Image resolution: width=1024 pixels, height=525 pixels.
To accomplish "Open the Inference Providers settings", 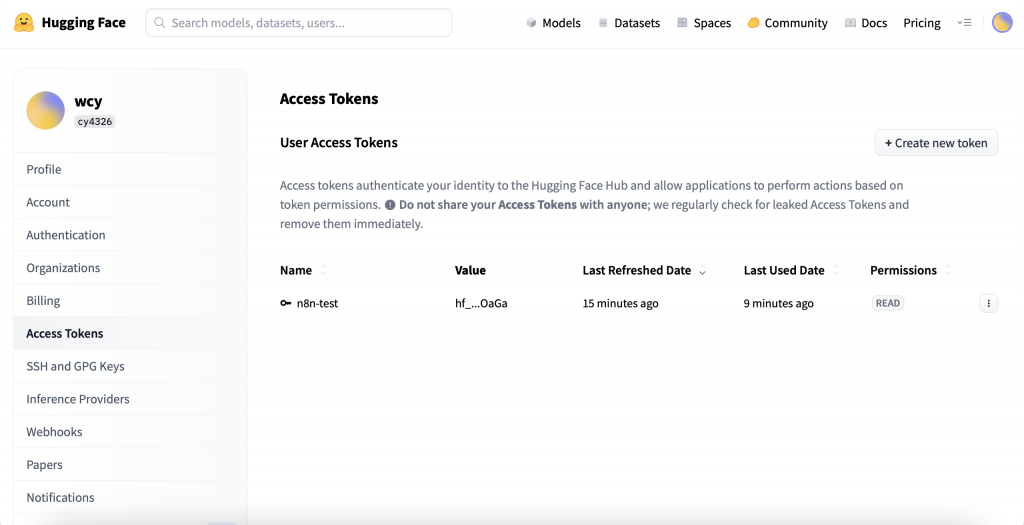I will (78, 399).
